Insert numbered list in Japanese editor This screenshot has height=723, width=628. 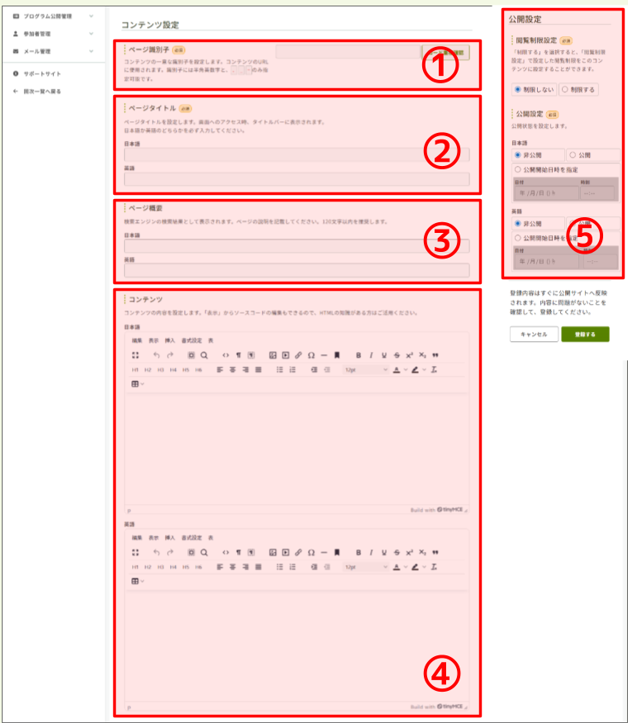(292, 370)
